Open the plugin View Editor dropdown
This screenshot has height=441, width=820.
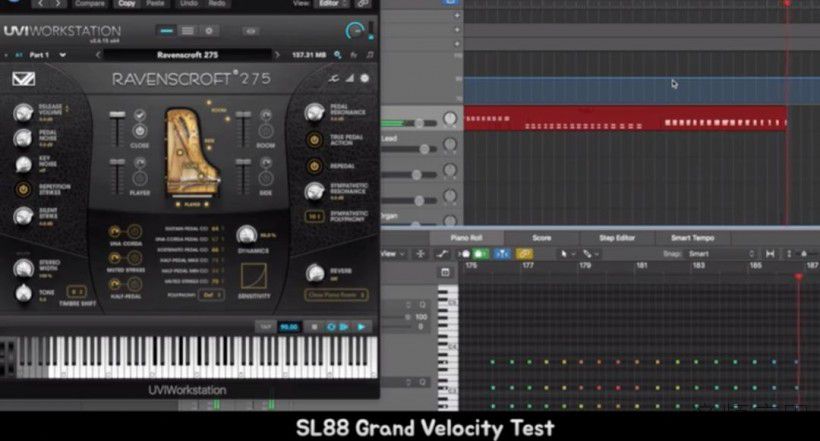tap(333, 4)
